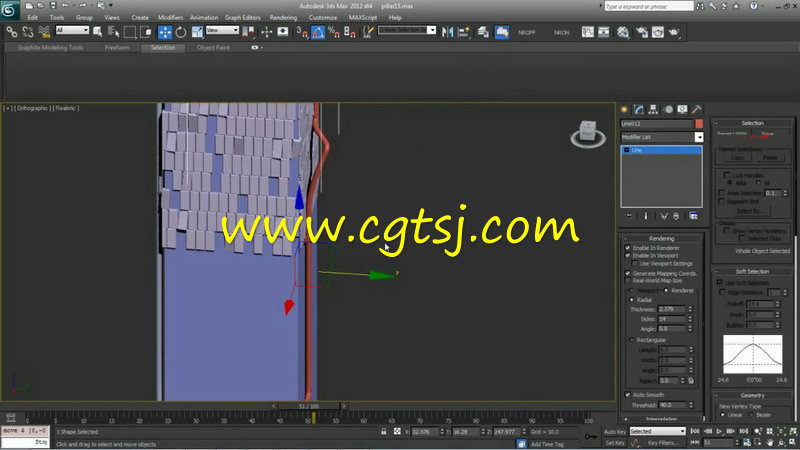Screen dimensions: 800x450
Task: Expand the Interpolation rollout
Action: click(662, 419)
